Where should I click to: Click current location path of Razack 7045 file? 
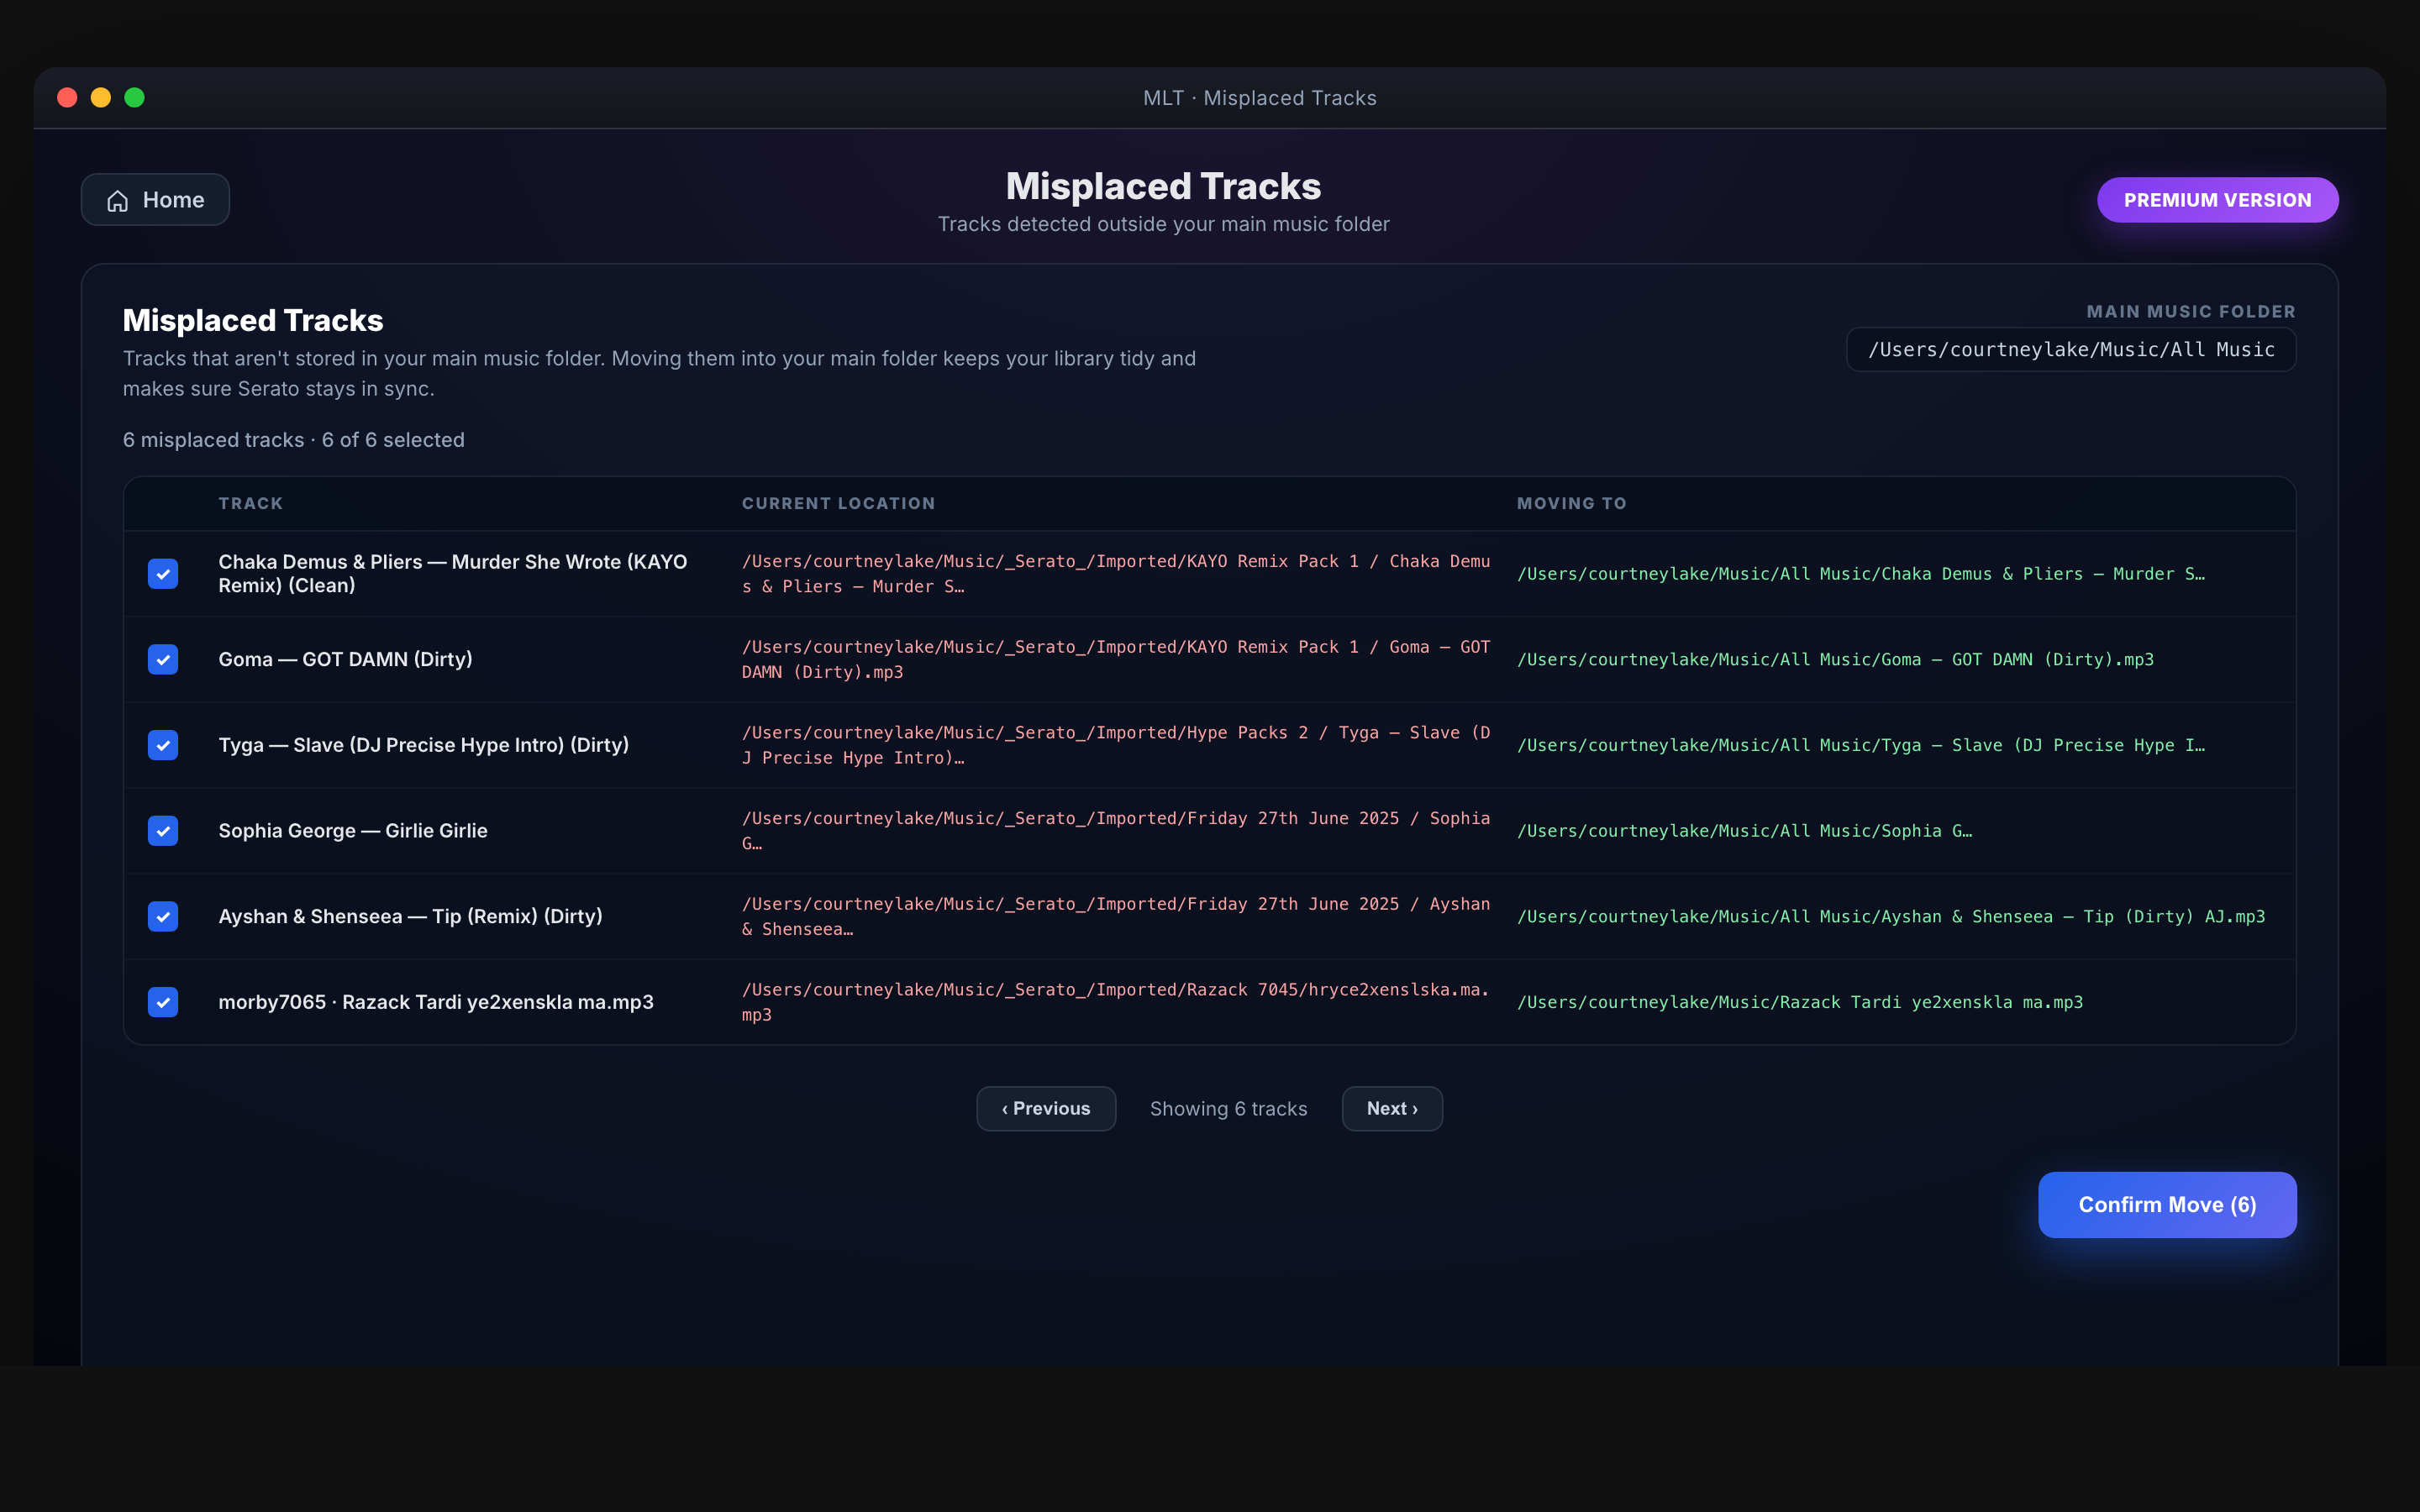(1116, 1002)
